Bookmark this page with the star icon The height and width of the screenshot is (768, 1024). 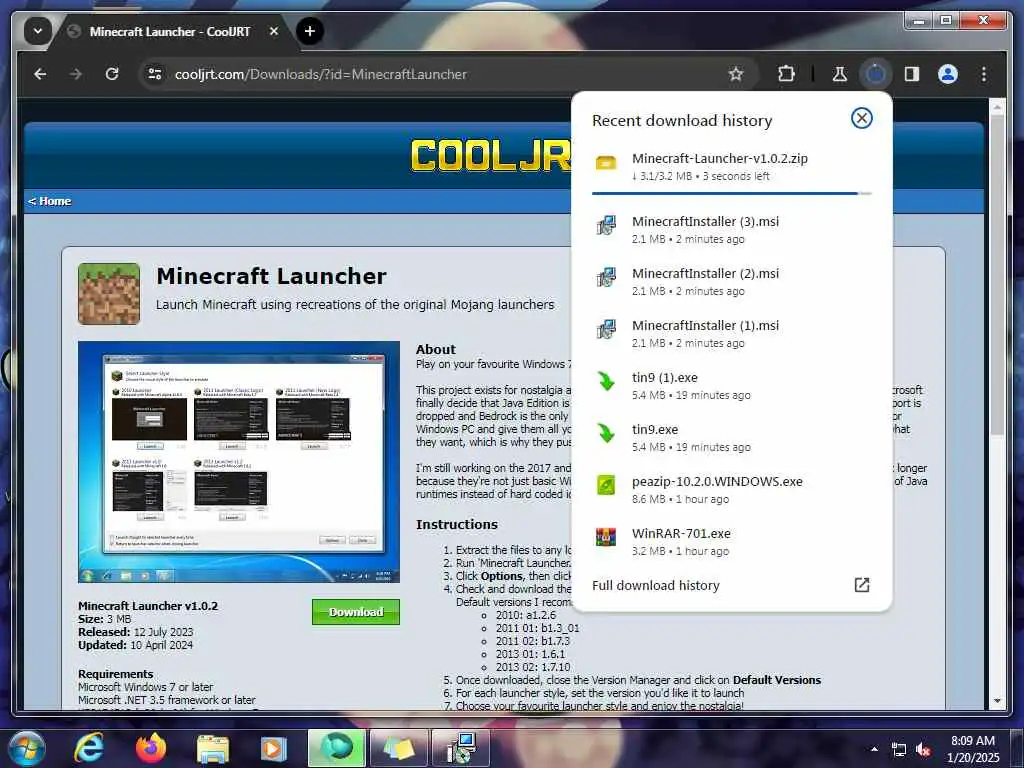click(x=736, y=74)
